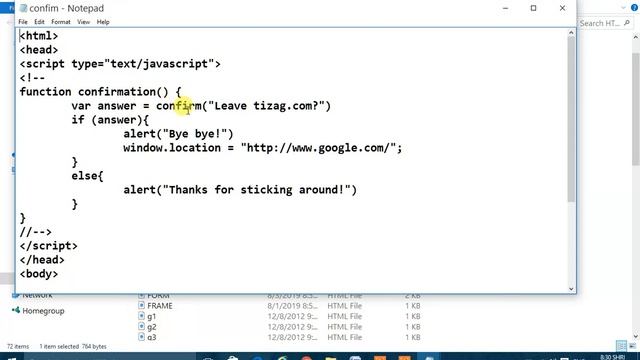Select the FRAME file in Explorer

(160, 306)
